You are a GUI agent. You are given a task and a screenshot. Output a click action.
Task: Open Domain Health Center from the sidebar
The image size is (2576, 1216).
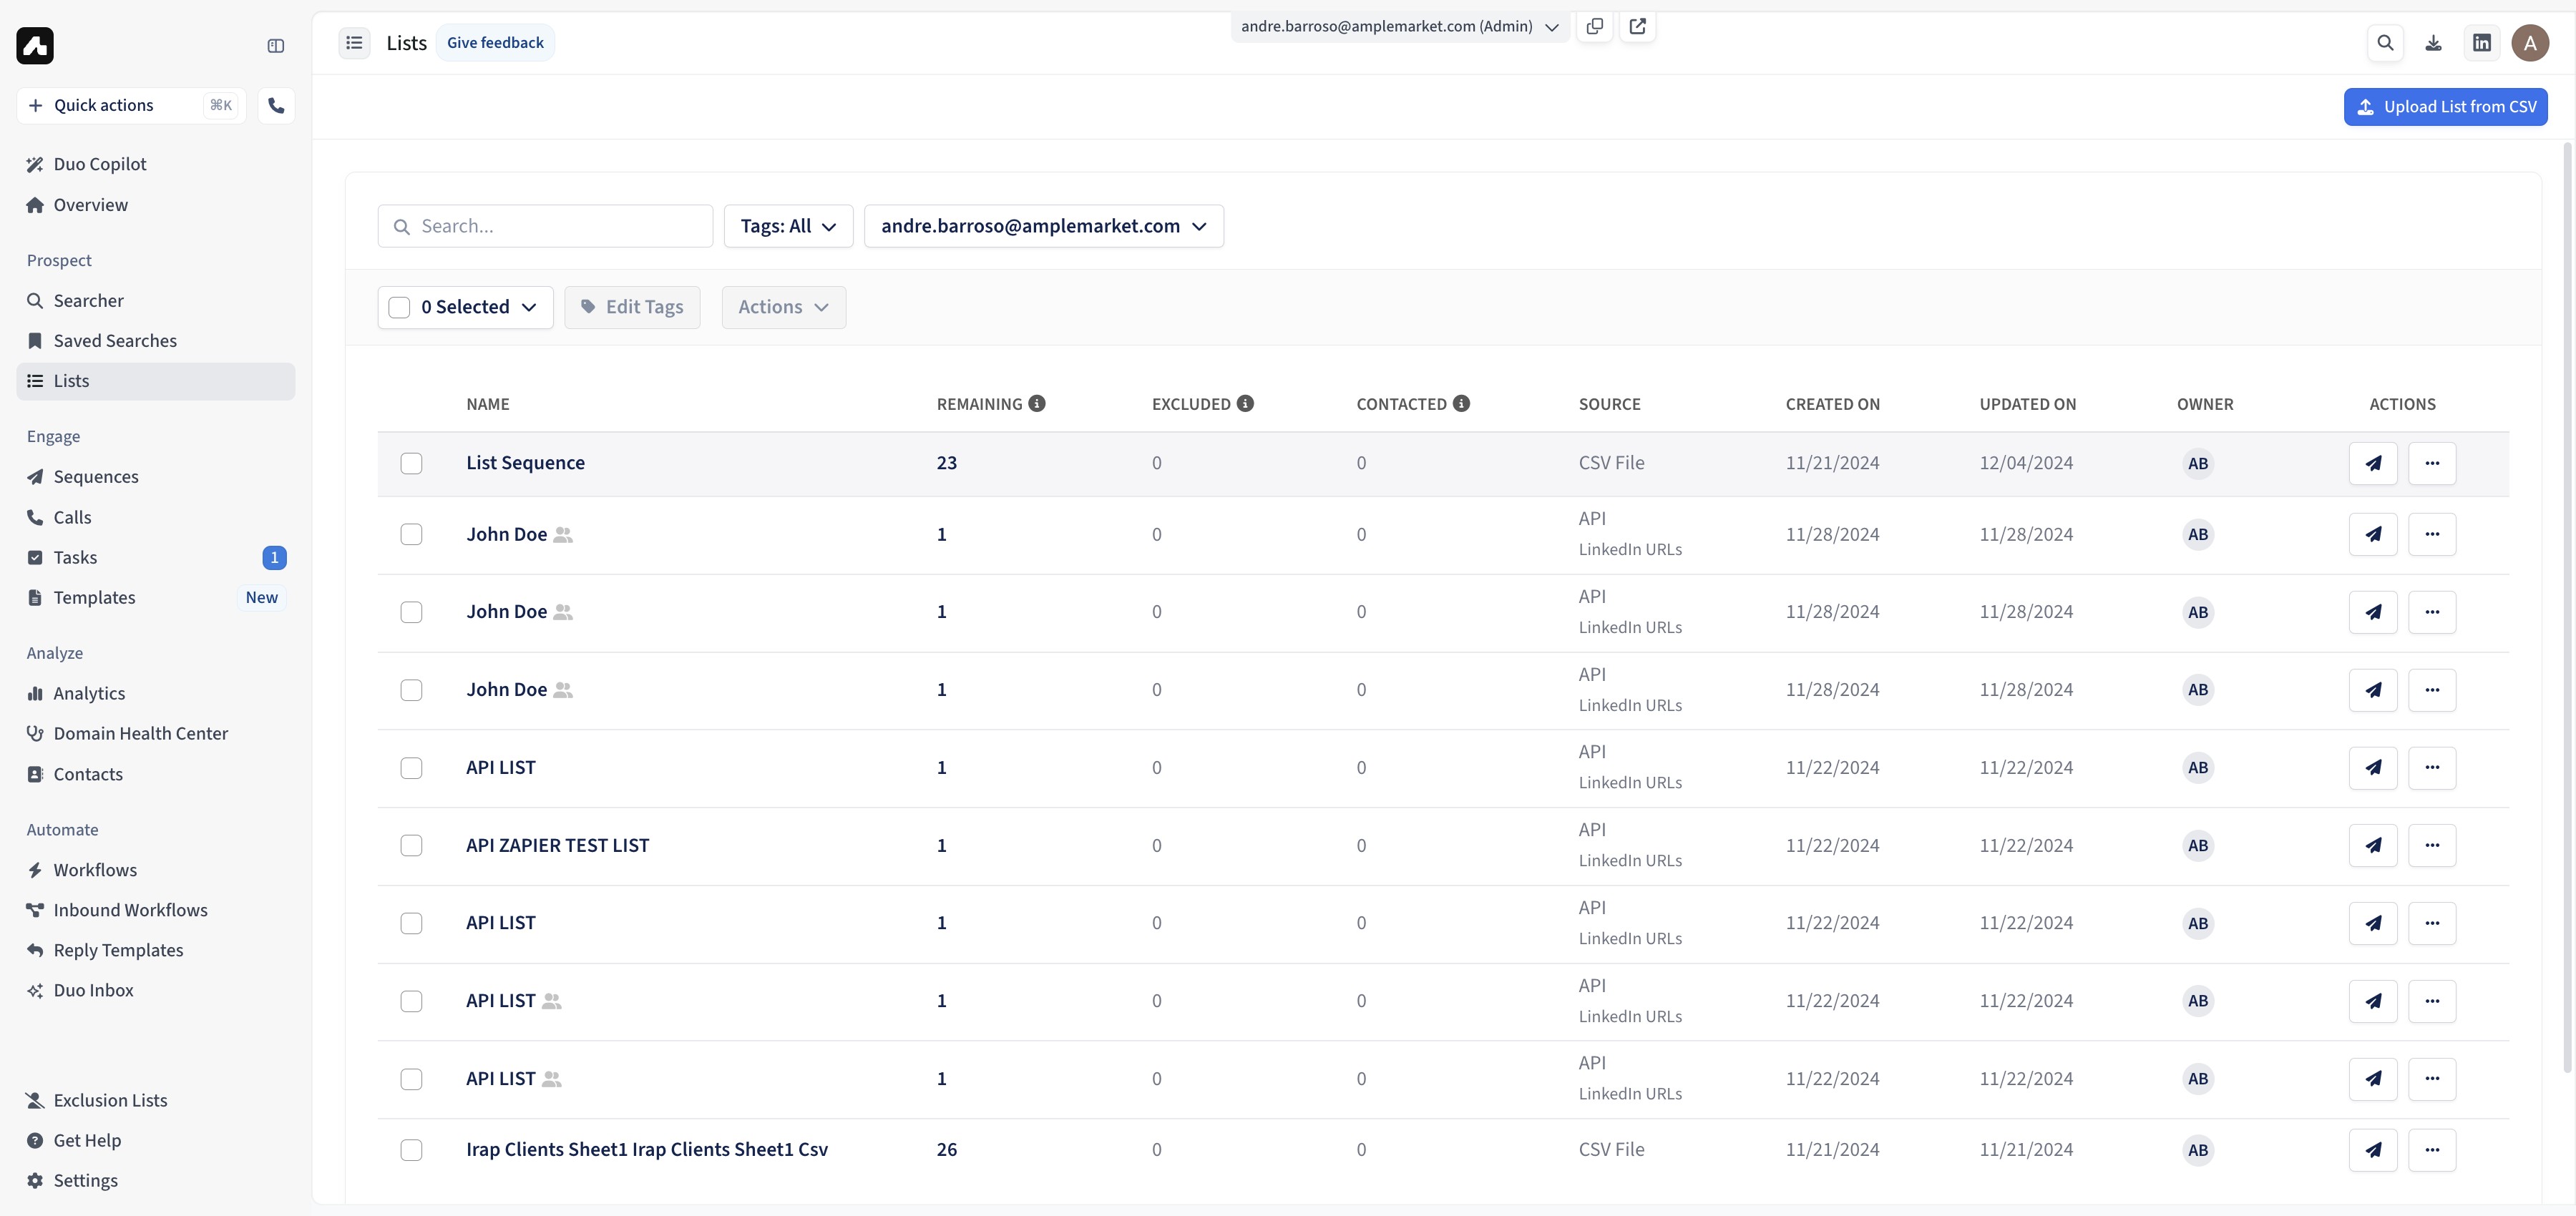pos(140,733)
